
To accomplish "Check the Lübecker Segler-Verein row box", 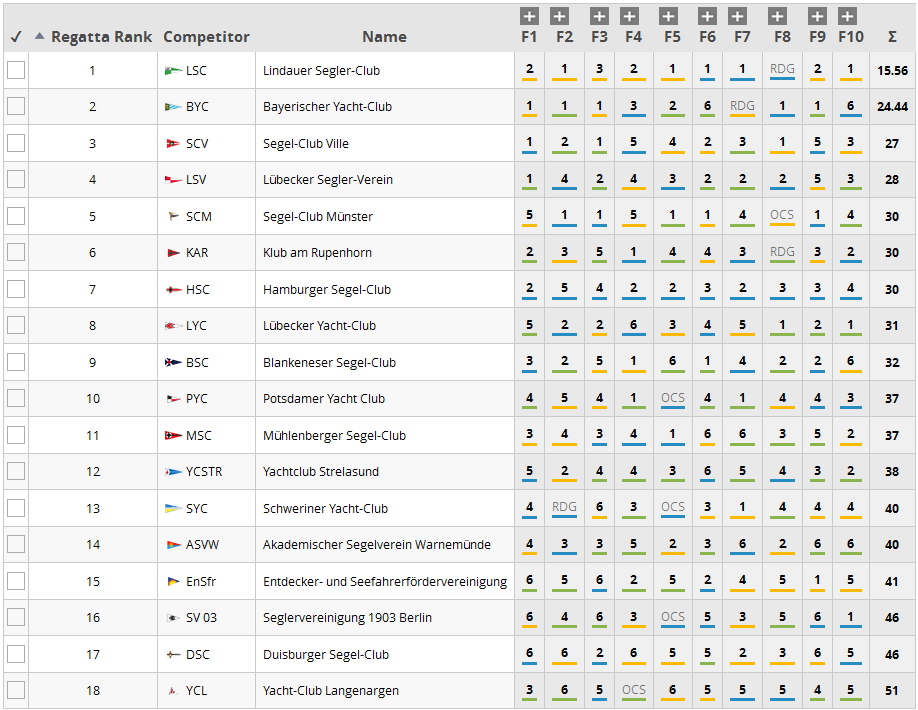I will (x=16, y=179).
